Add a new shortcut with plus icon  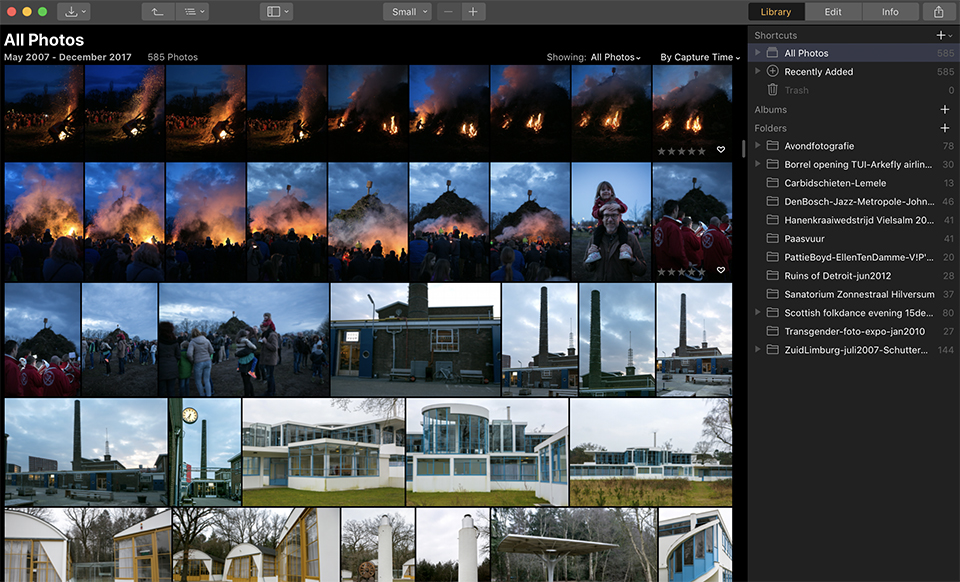(x=943, y=35)
